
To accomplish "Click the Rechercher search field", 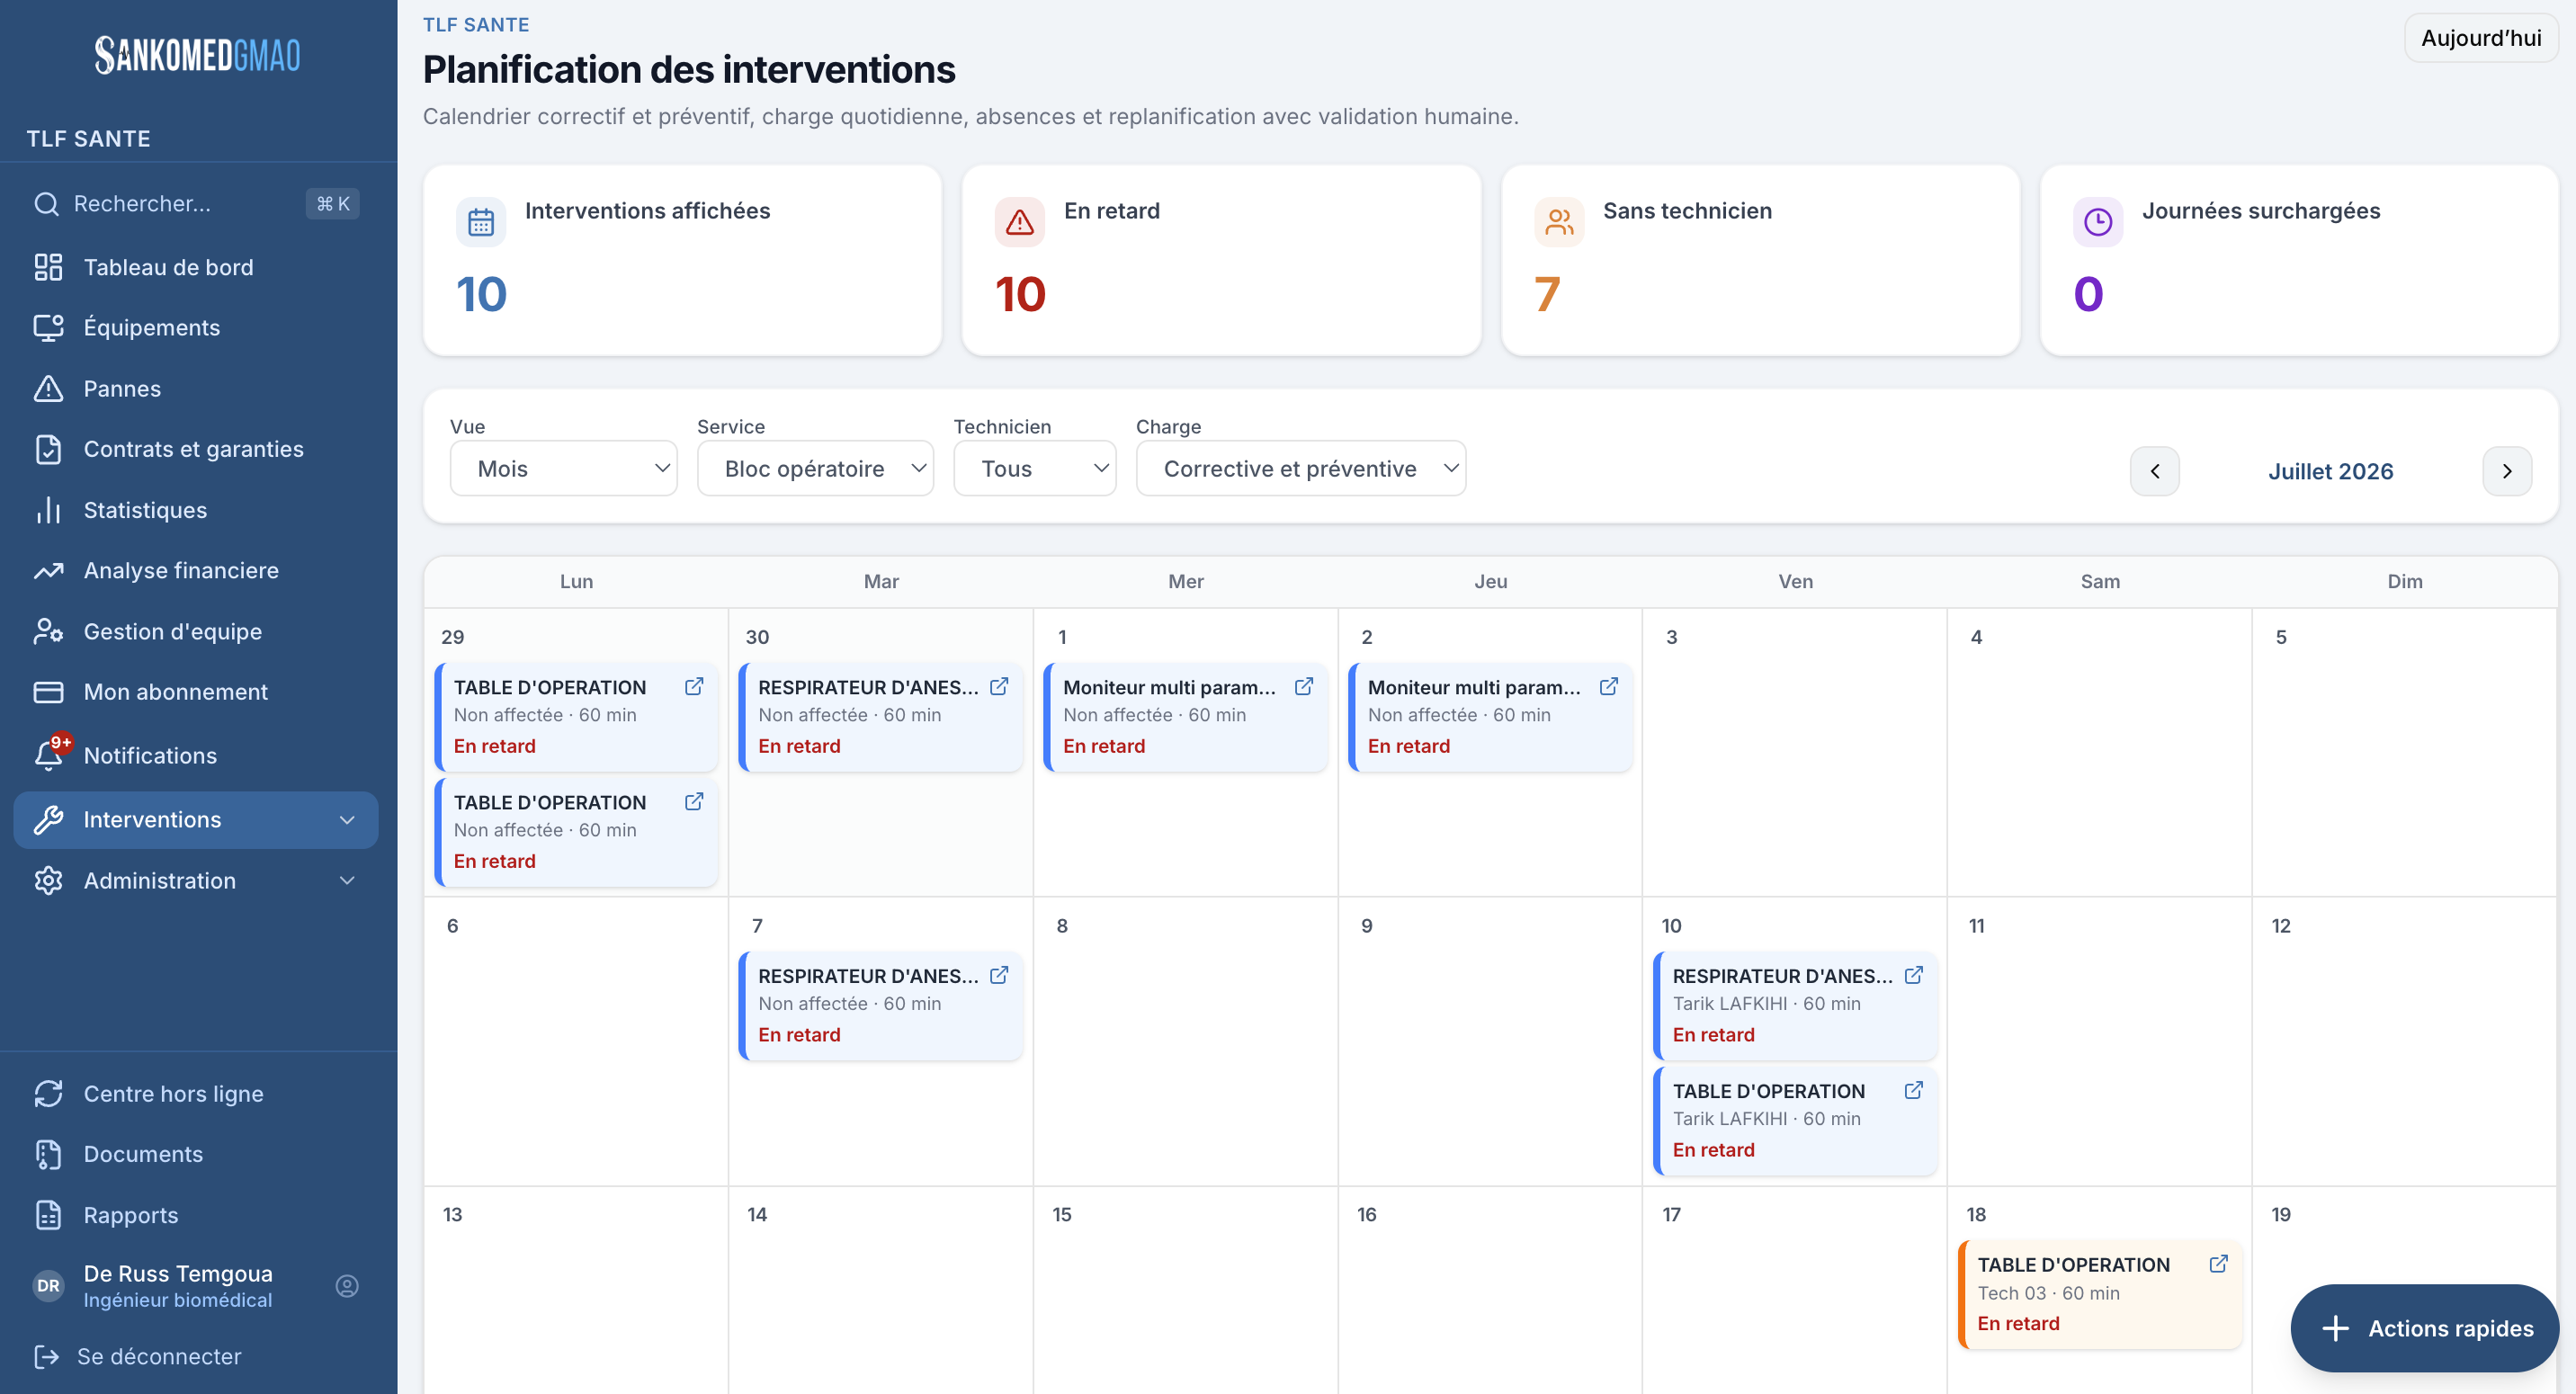I will pyautogui.click(x=196, y=204).
